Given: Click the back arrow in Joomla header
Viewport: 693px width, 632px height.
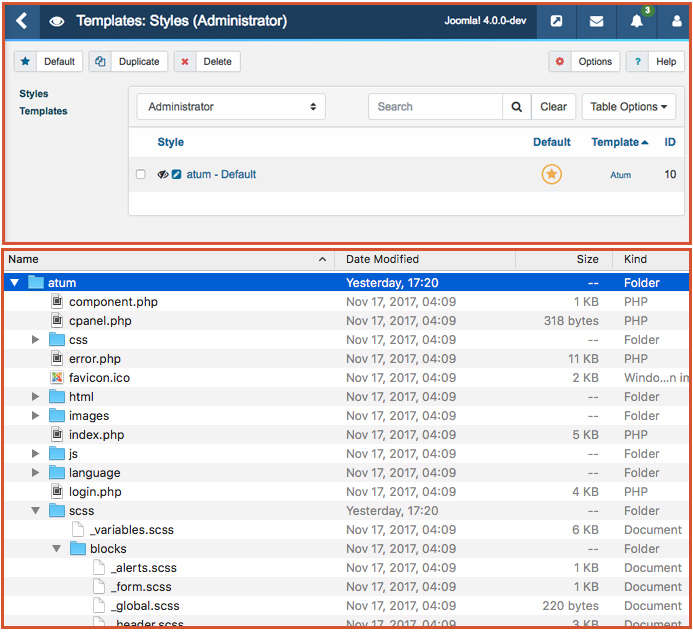Looking at the screenshot, I should (x=21, y=20).
